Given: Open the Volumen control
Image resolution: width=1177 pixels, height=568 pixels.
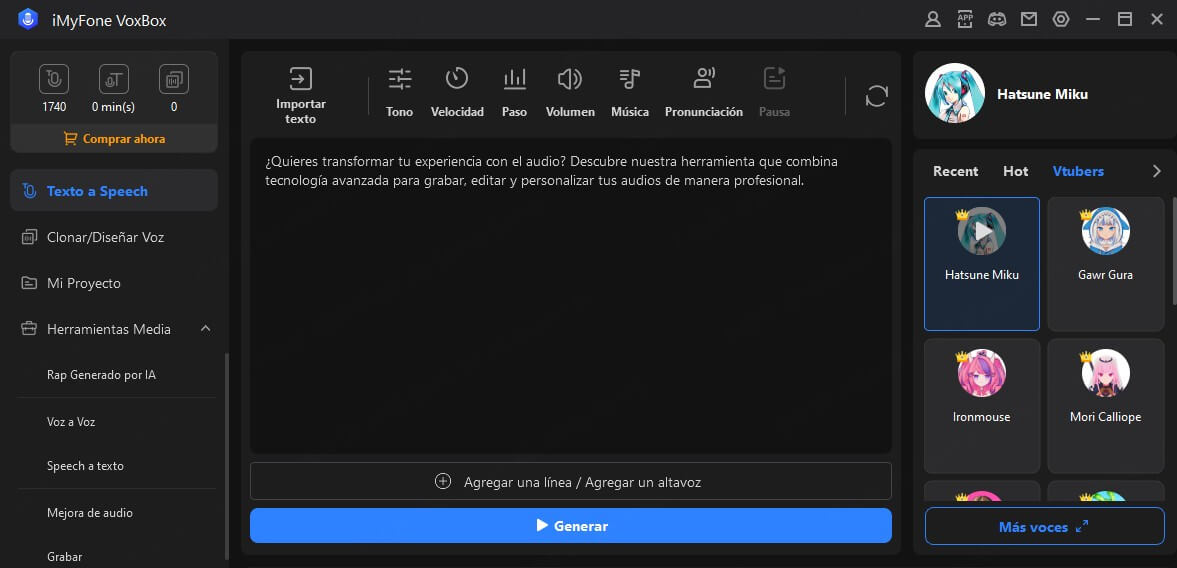Looking at the screenshot, I should click(x=570, y=93).
